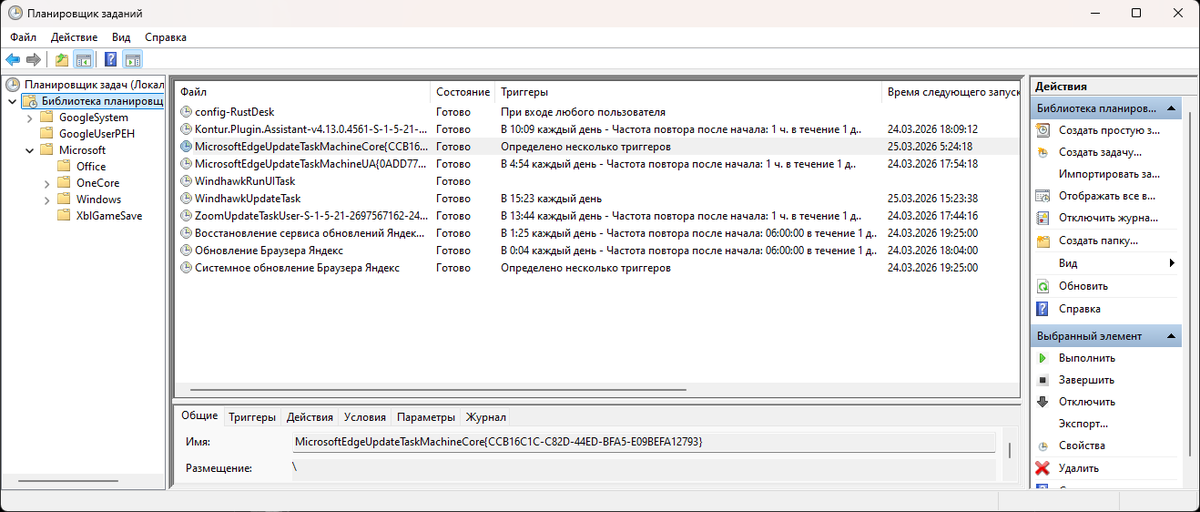Collapse the Microsoft tree node
This screenshot has height=512, width=1200.
pos(29,150)
